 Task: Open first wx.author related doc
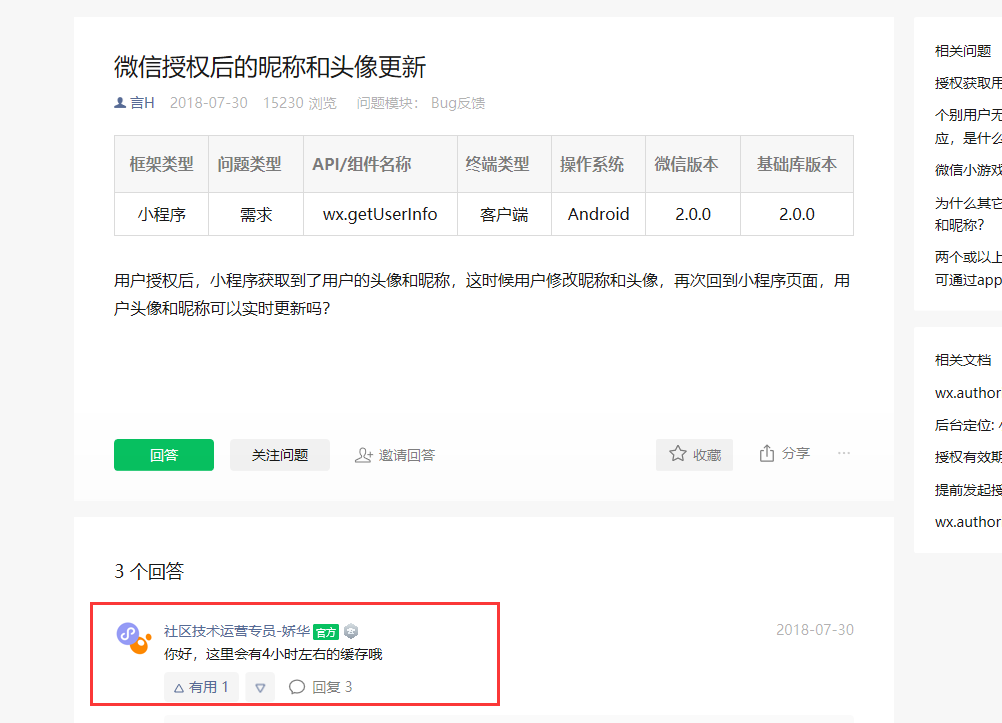coord(968,393)
